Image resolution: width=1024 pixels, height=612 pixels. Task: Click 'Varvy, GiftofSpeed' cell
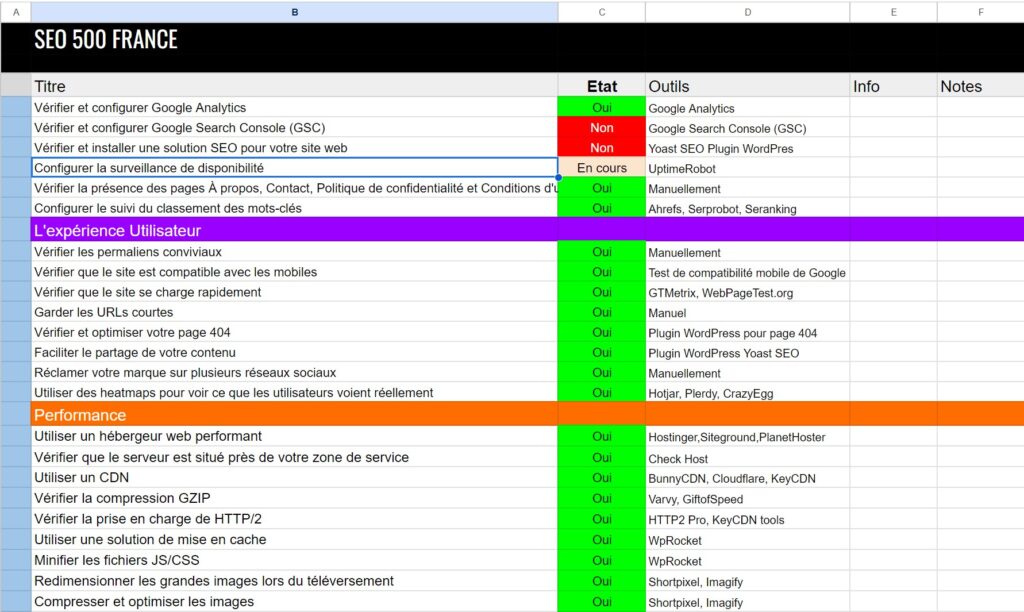(747, 499)
